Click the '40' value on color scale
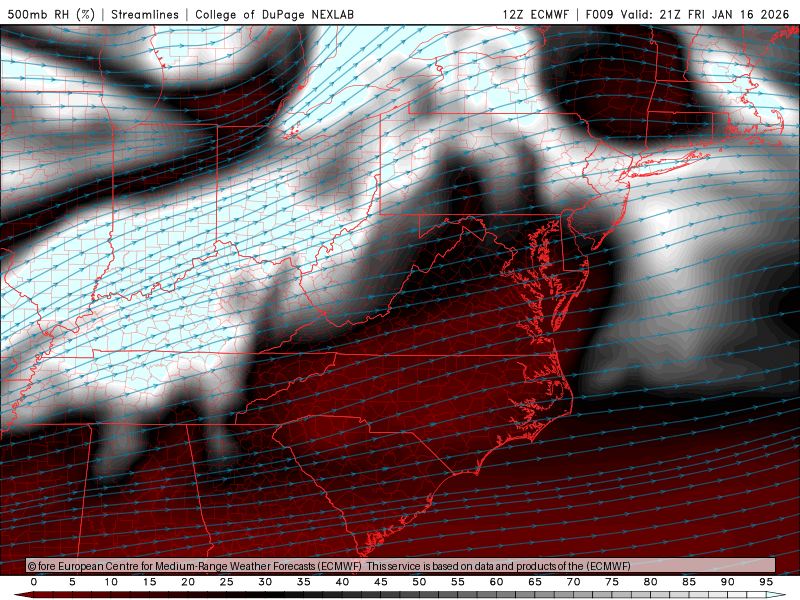Viewport: 800px width, 600px height. pos(342,582)
